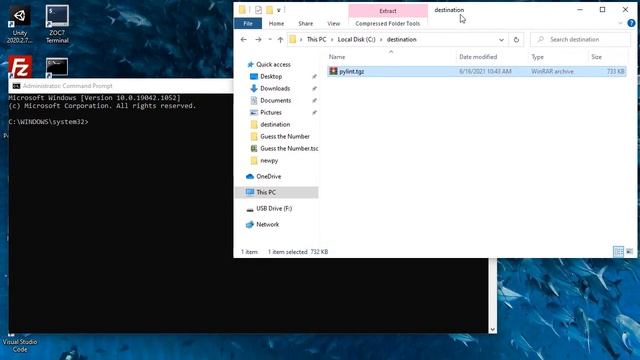Image resolution: width=640 pixels, height=360 pixels.
Task: Click the Extract contextual tab header
Action: (388, 11)
